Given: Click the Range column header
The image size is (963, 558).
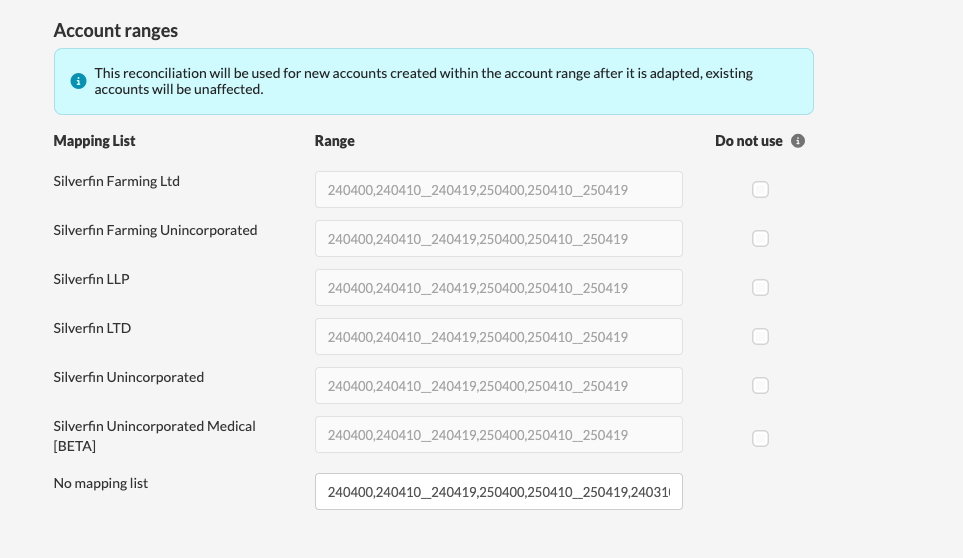Looking at the screenshot, I should (334, 141).
